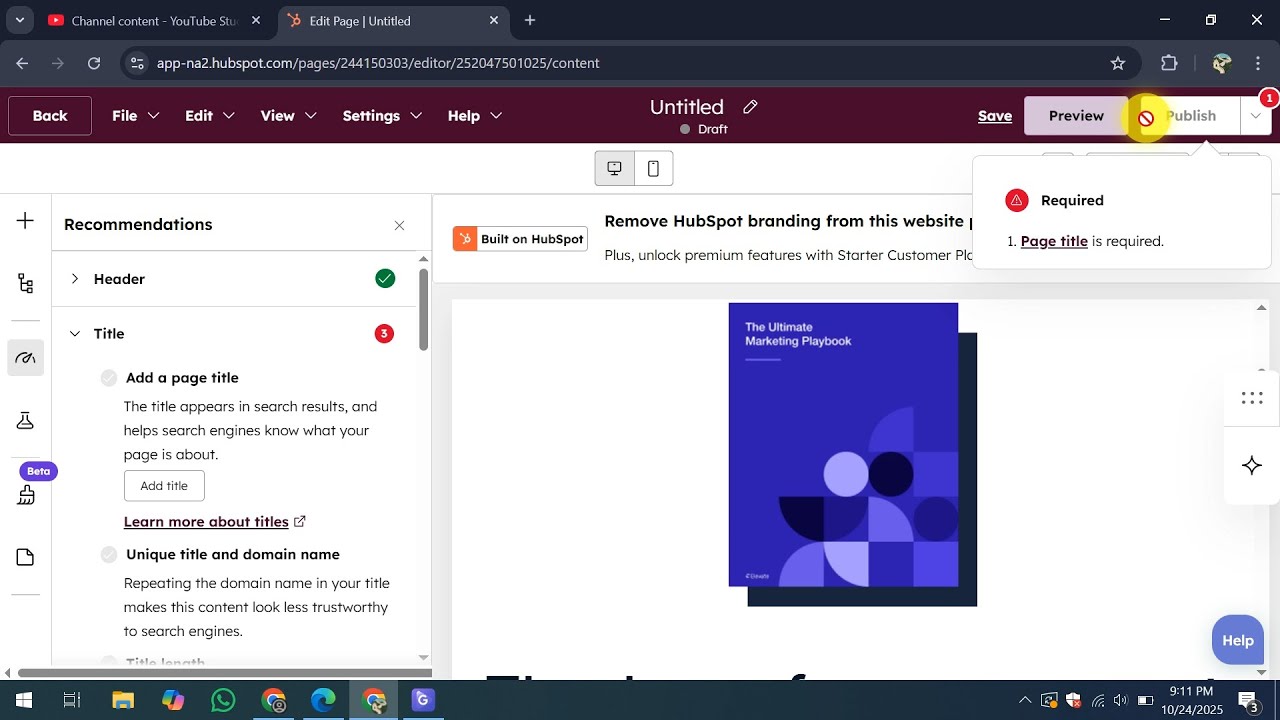Click the Add (plus) icon in the left sidebar

tap(26, 221)
